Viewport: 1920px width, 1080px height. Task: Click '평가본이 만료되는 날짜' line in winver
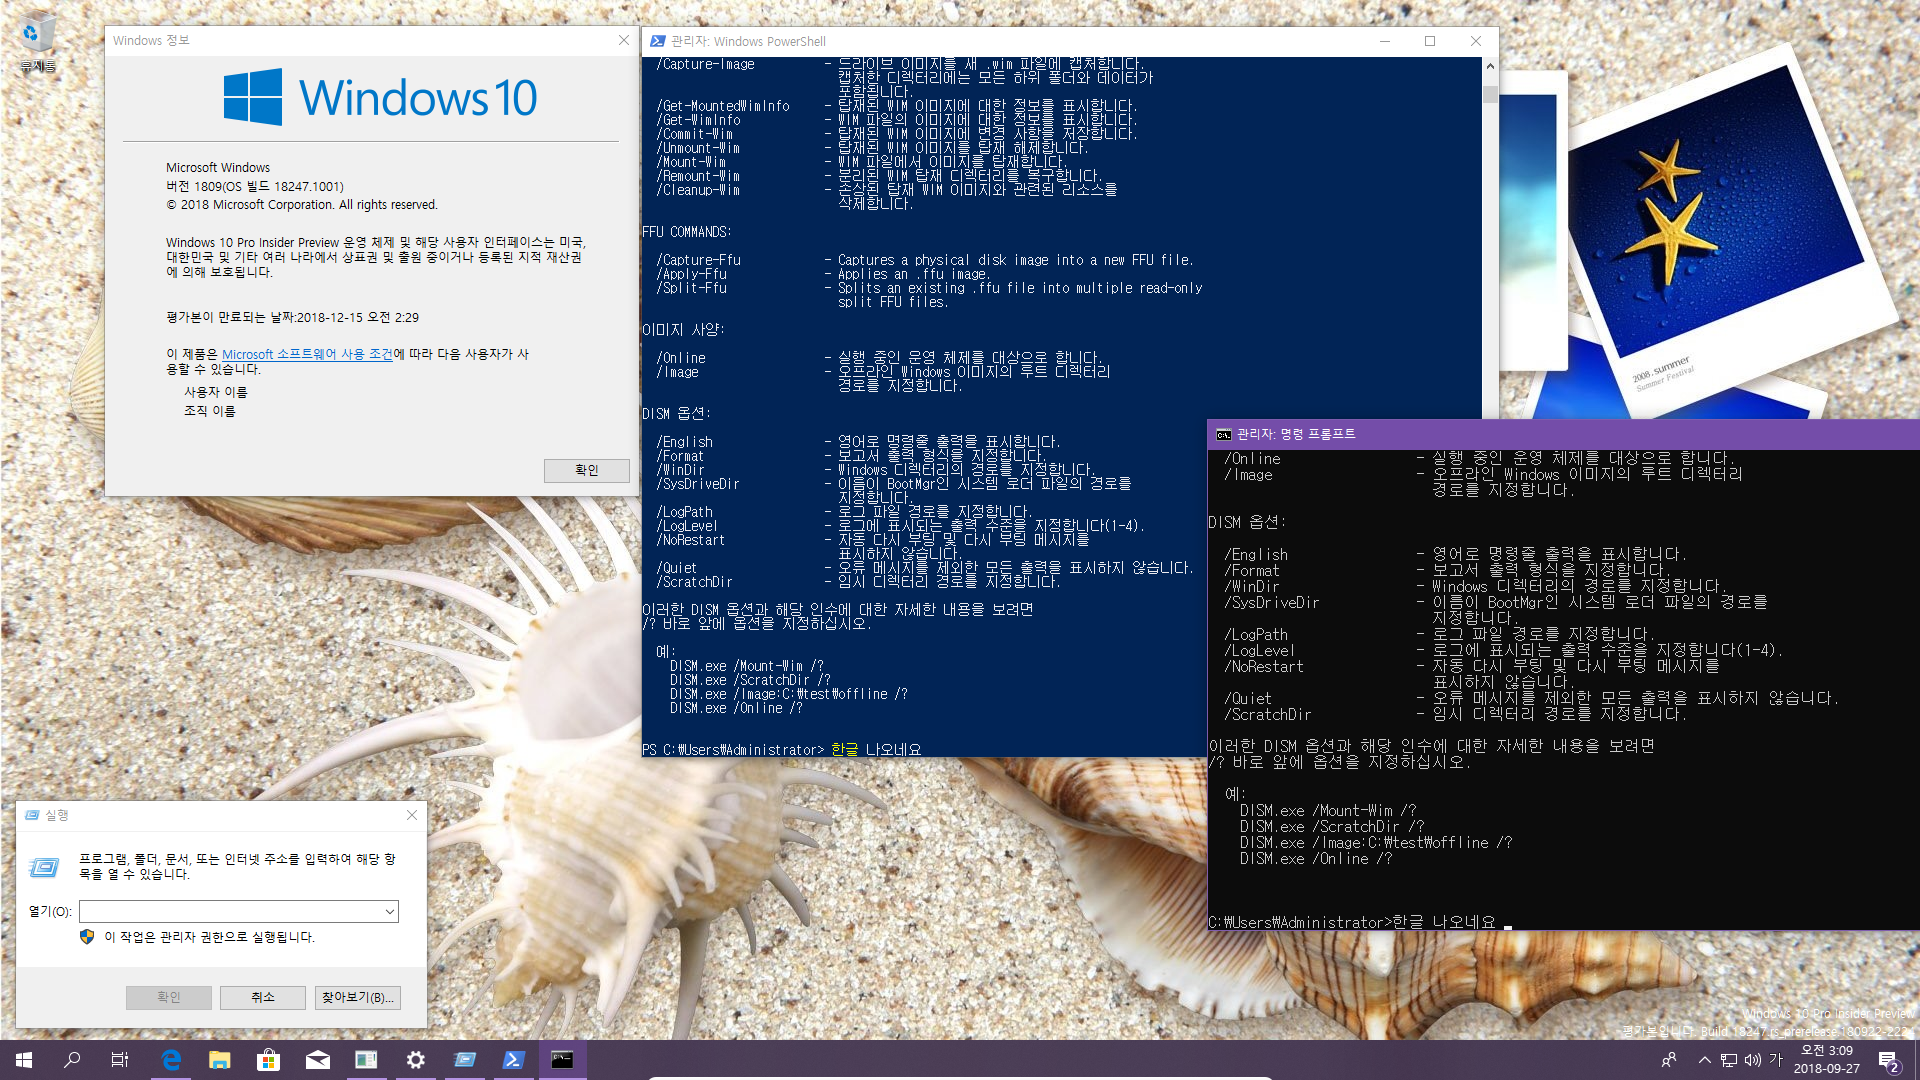click(x=293, y=317)
